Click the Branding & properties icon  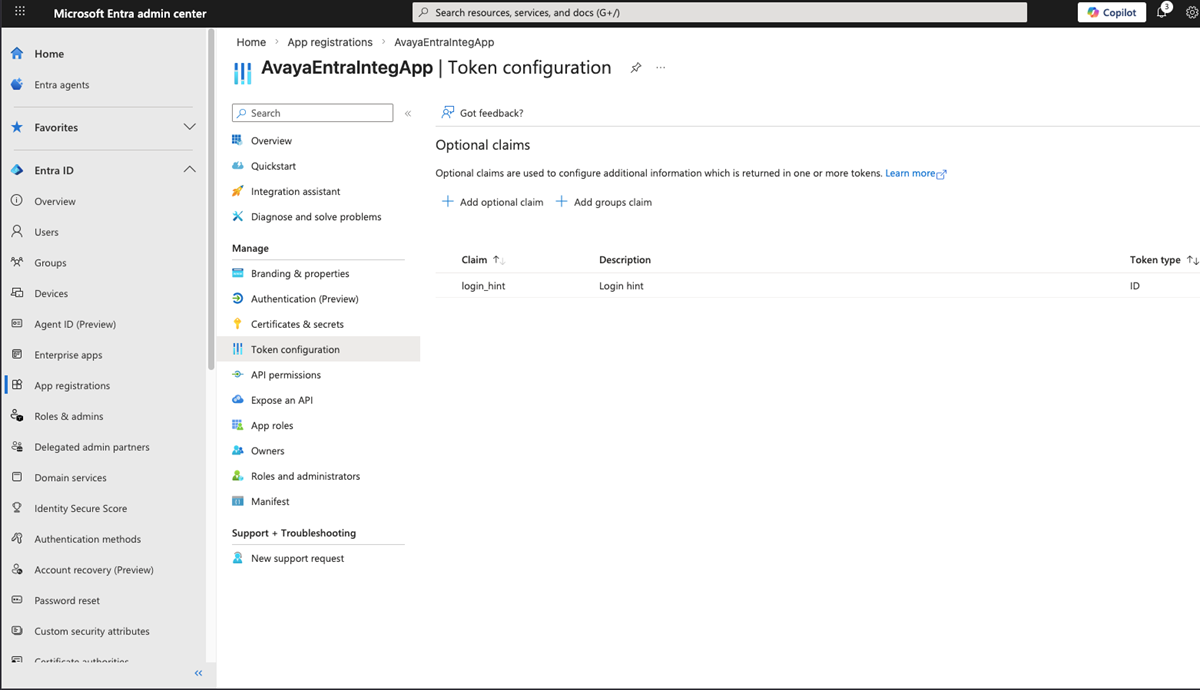[x=238, y=273]
